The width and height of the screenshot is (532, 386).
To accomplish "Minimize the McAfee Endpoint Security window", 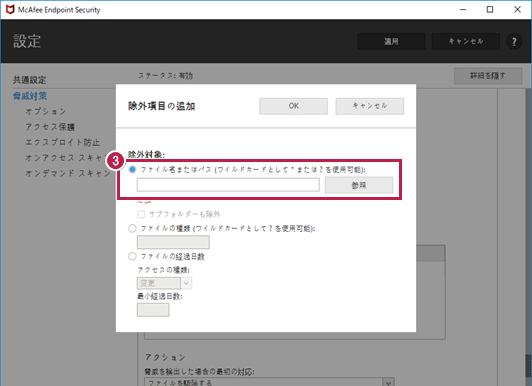I will pos(463,9).
